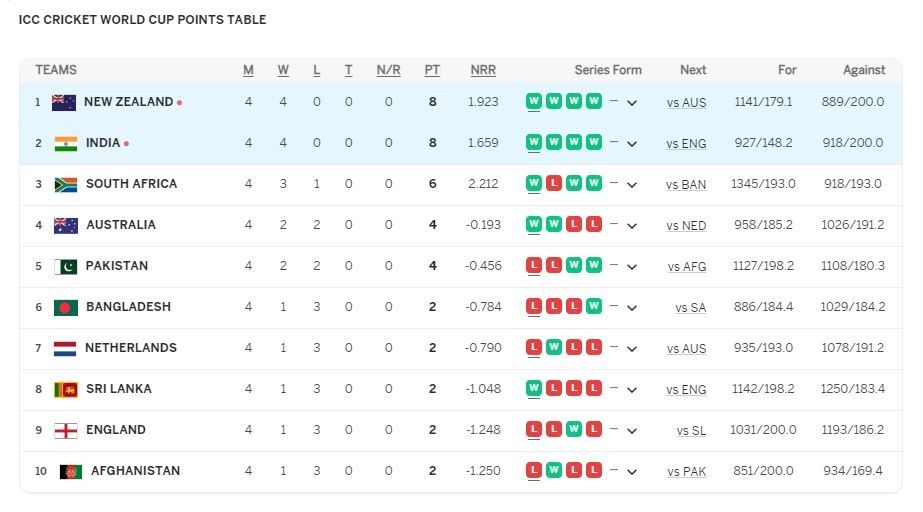Viewport: 923px width, 512px height.
Task: Click the Sri Lanka flag icon
Action: click(x=66, y=389)
